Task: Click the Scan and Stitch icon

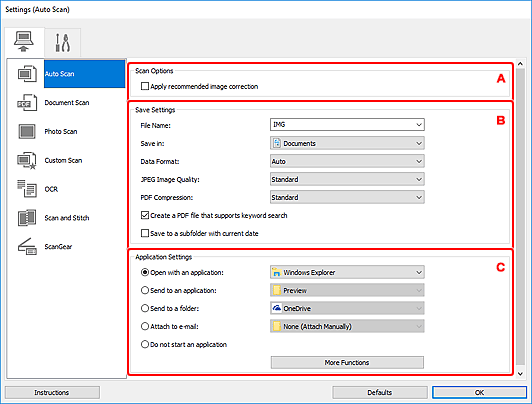Action: click(27, 218)
